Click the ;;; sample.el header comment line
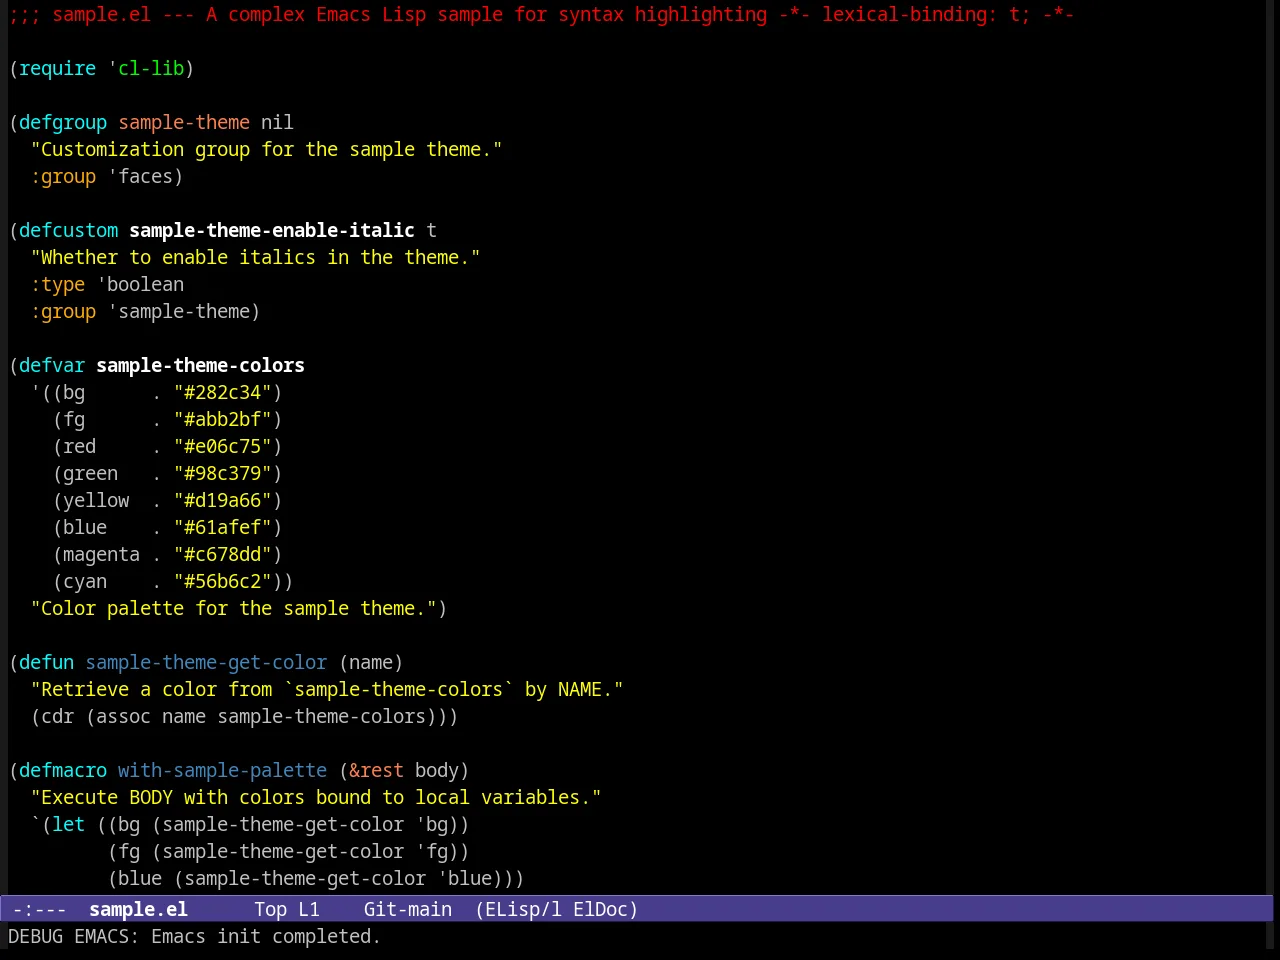 point(541,14)
